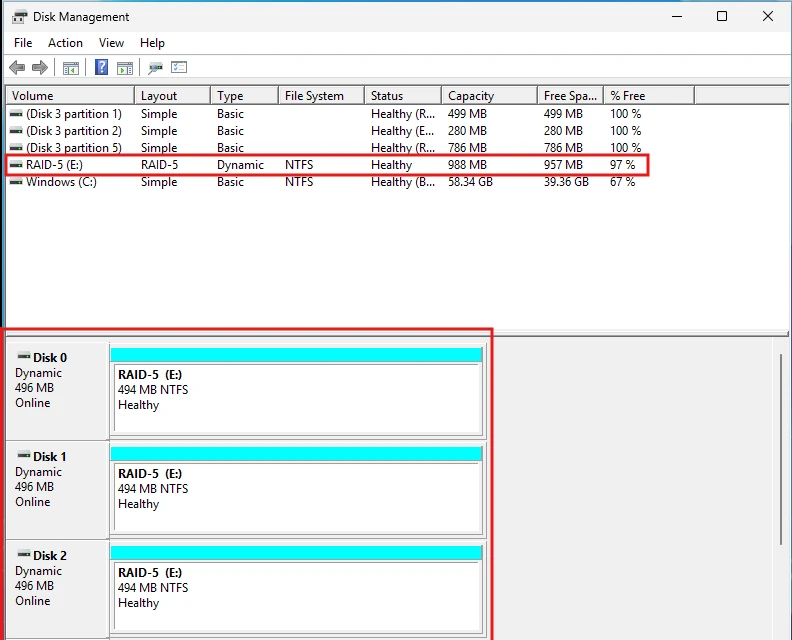Click the cyan color bar atop Disk 0 volume

[296, 355]
